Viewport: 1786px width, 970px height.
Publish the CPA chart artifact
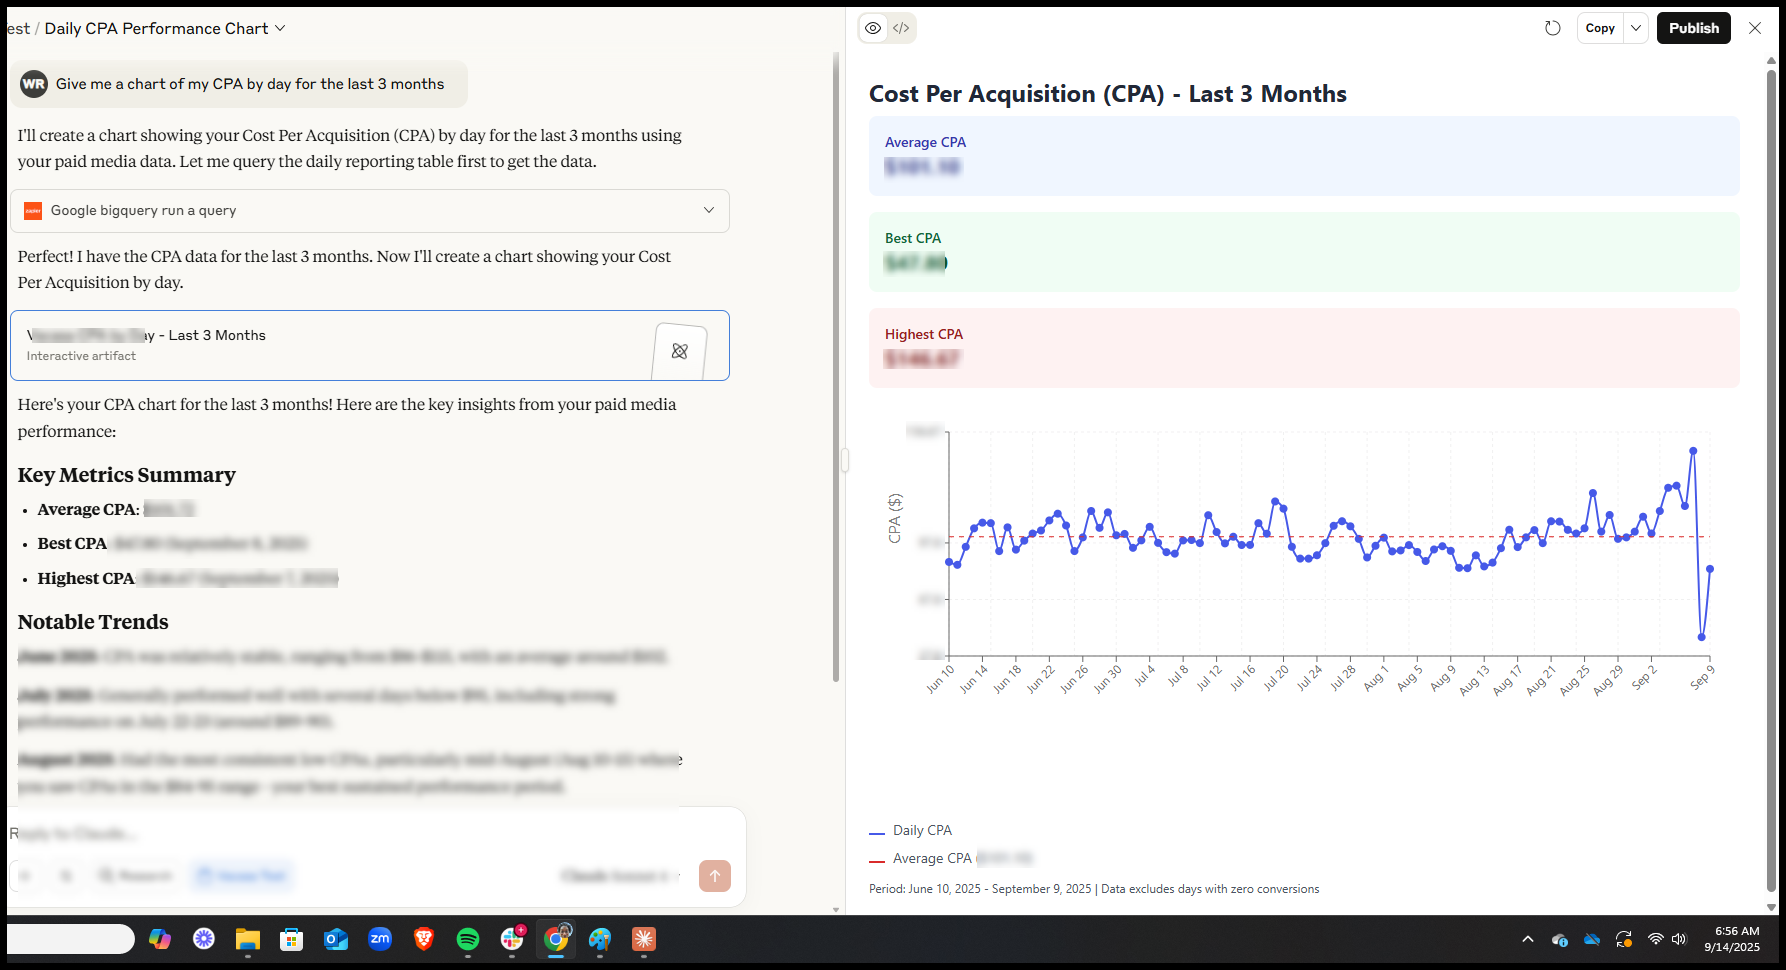click(1693, 28)
